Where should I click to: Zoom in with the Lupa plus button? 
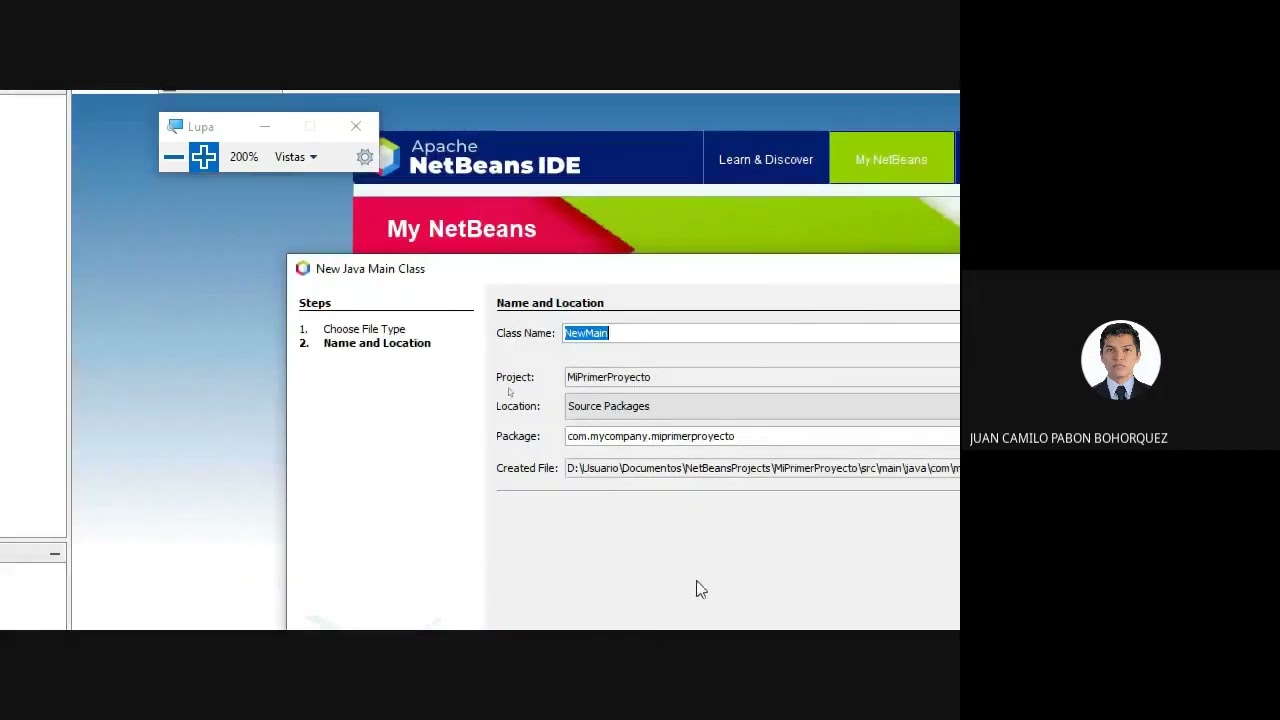click(204, 157)
